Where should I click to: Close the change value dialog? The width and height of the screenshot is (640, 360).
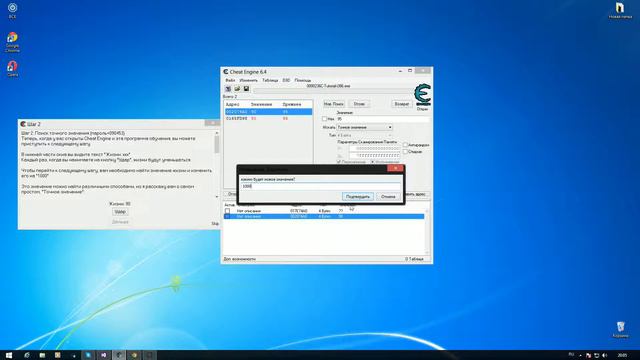click(x=395, y=168)
